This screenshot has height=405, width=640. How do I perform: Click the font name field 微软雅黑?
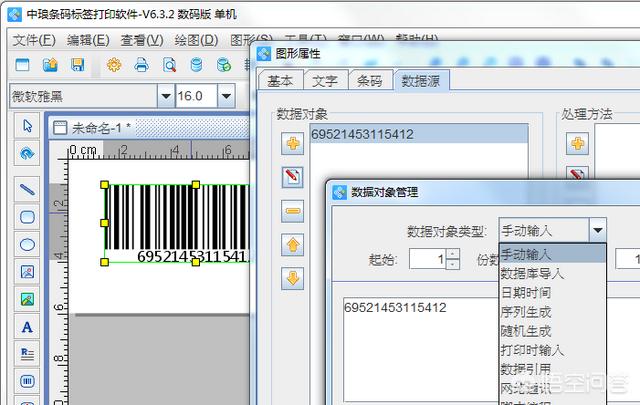click(x=84, y=96)
